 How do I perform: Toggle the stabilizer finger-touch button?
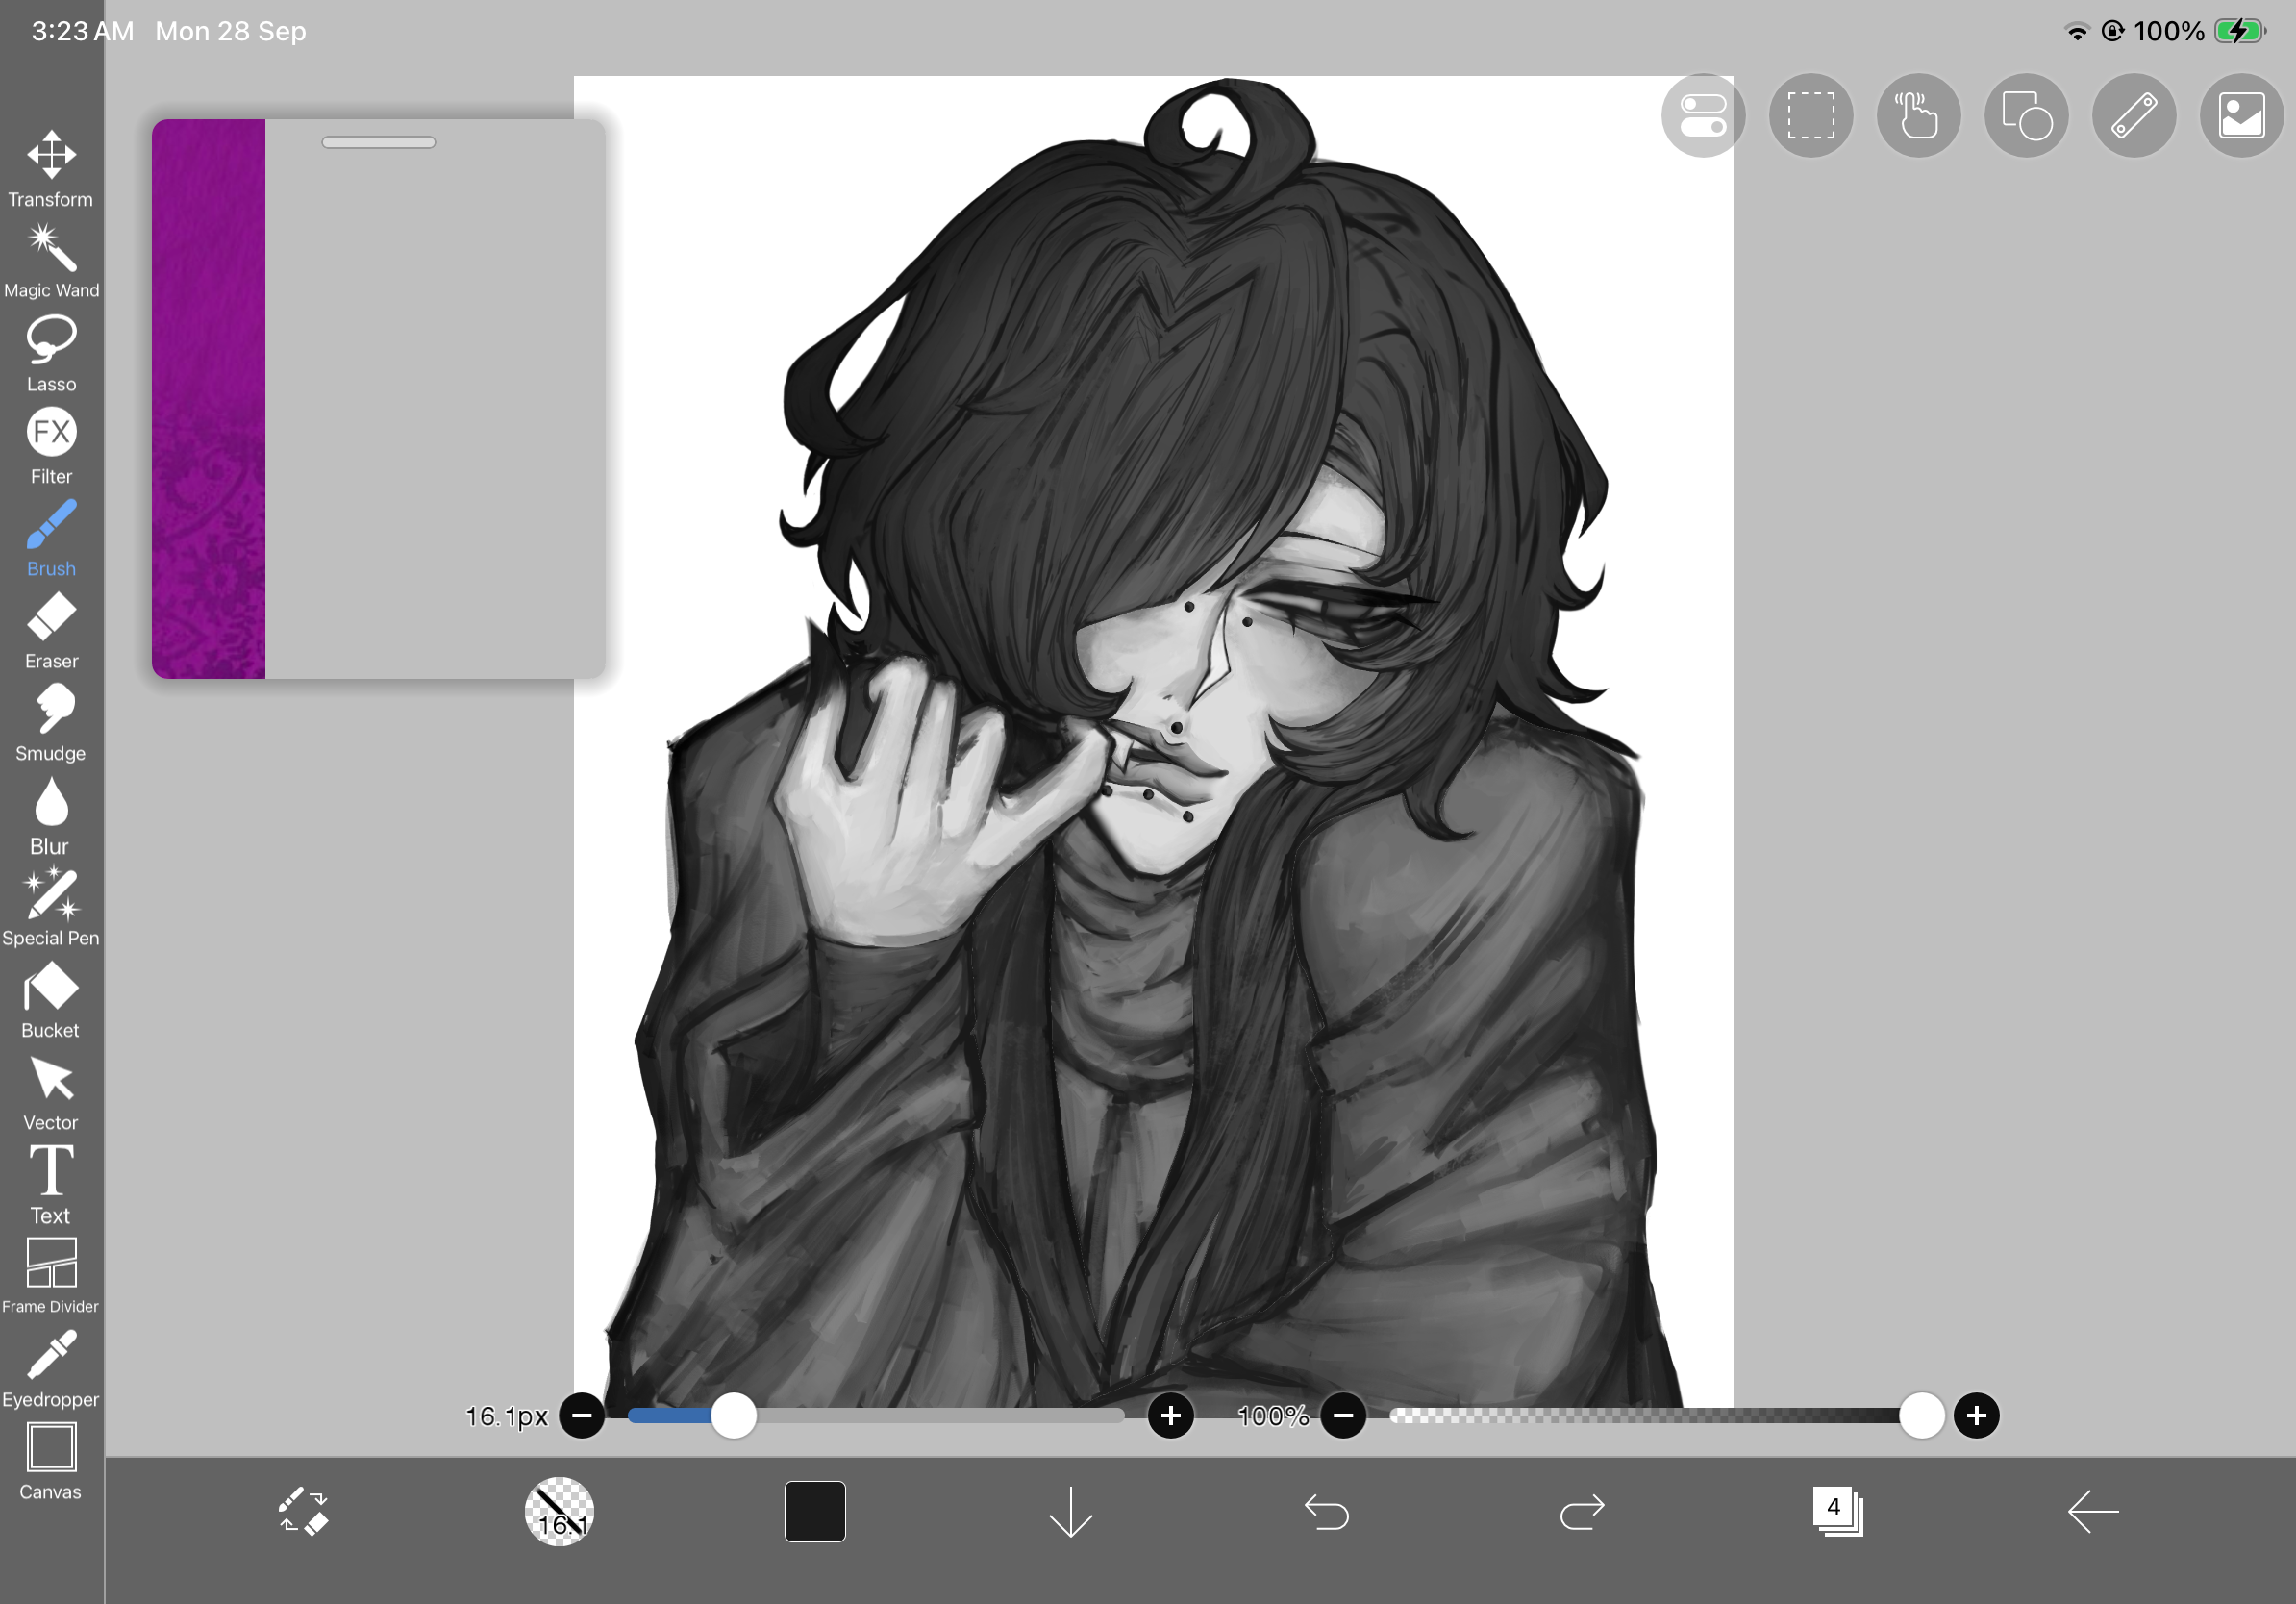1918,116
